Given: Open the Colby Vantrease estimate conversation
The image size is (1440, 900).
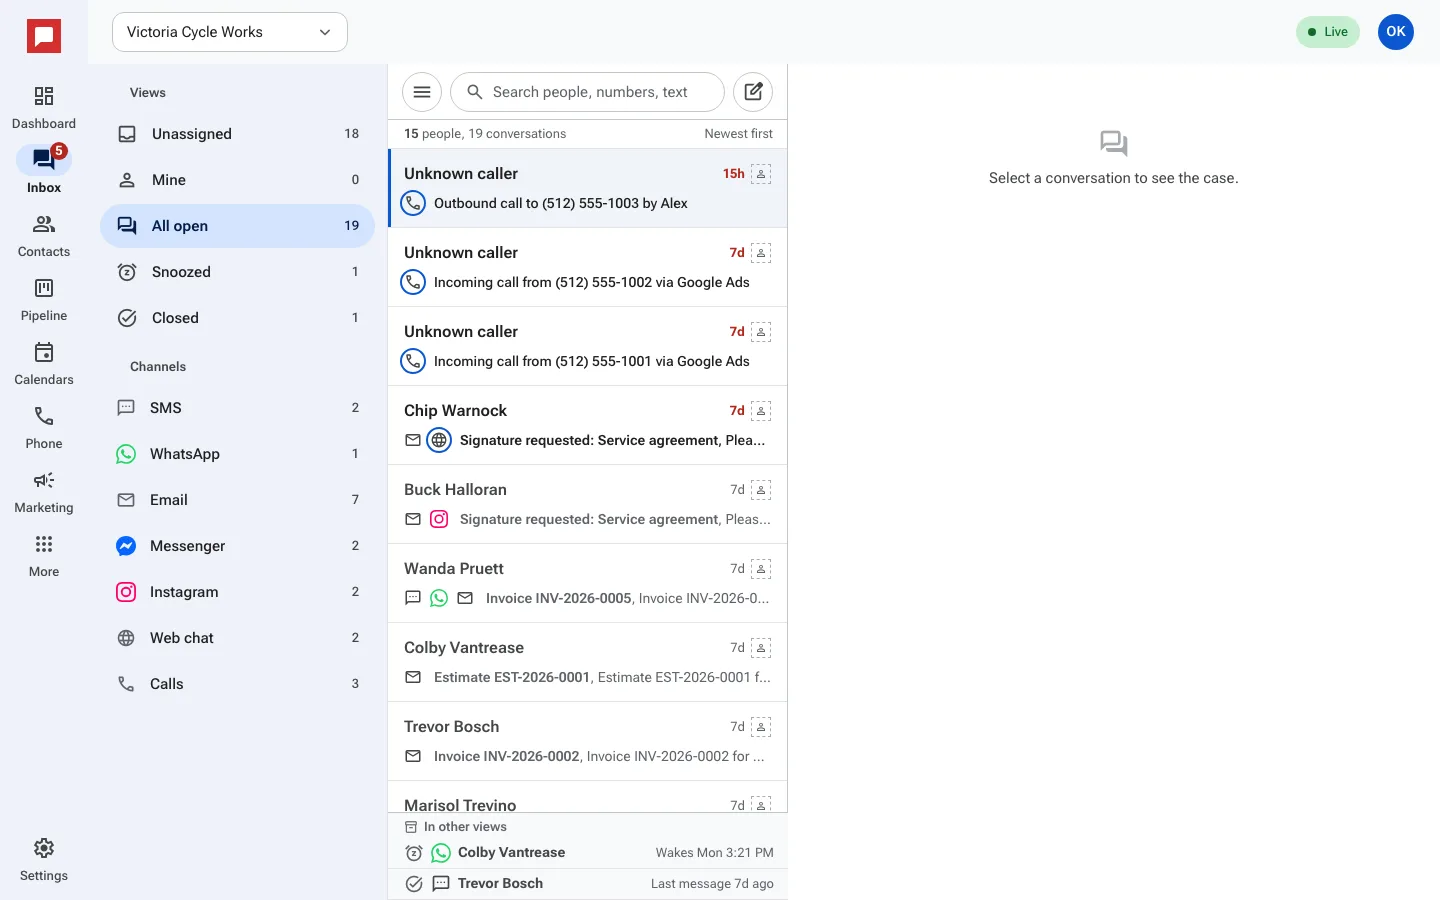Looking at the screenshot, I should click(x=588, y=662).
